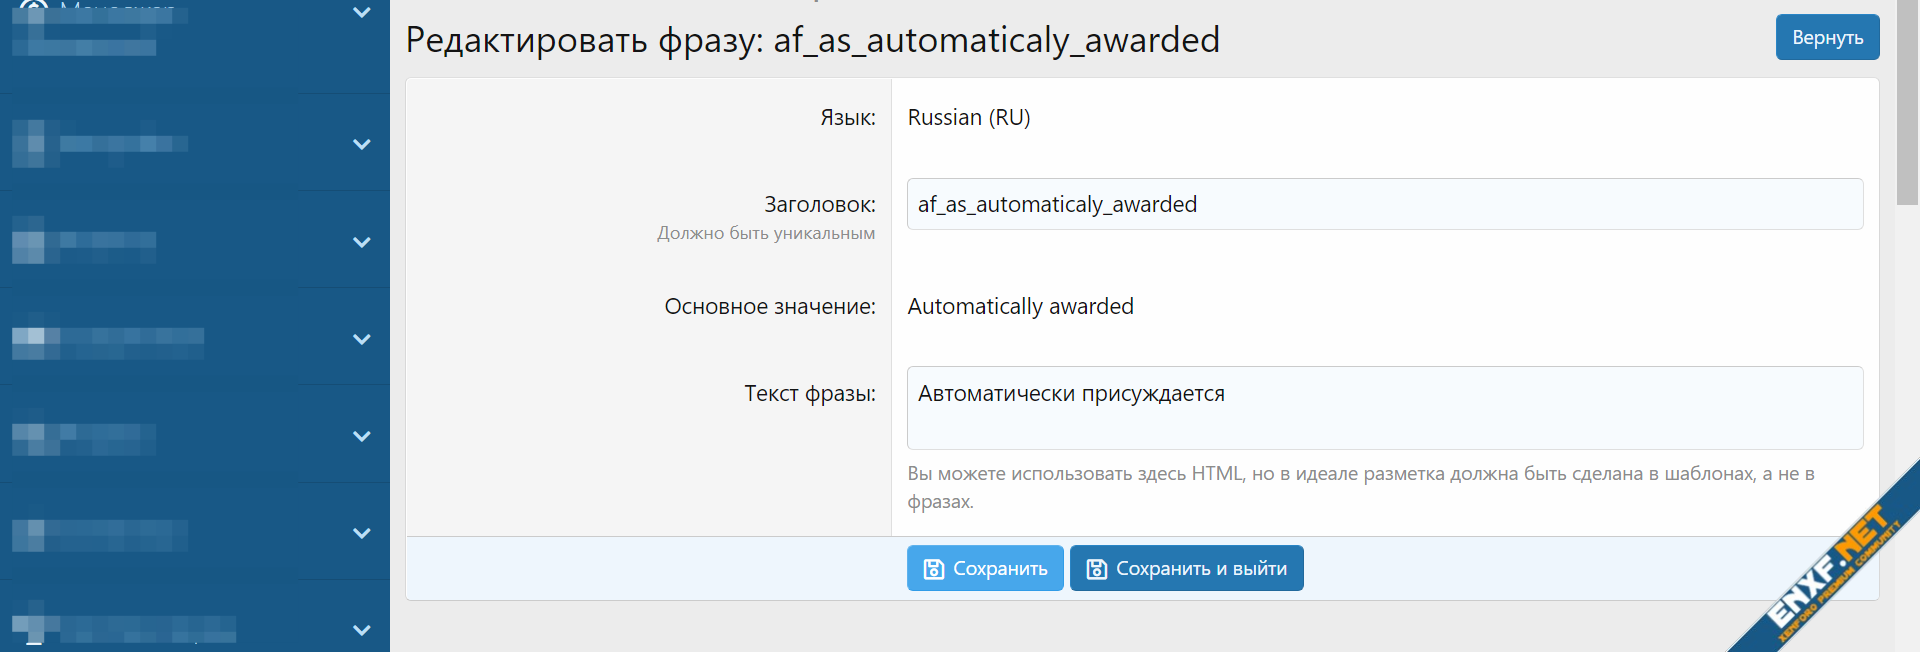Expand the bottom sidebar section chevron
This screenshot has width=1920, height=652.
coord(362,630)
